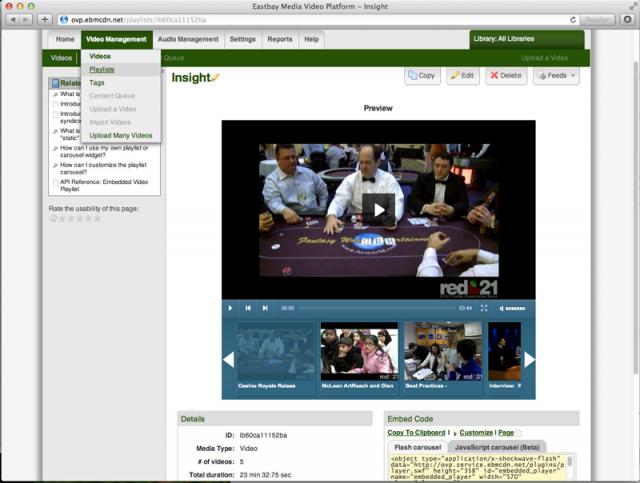
Task: Open the Reports tab
Action: [x=280, y=39]
